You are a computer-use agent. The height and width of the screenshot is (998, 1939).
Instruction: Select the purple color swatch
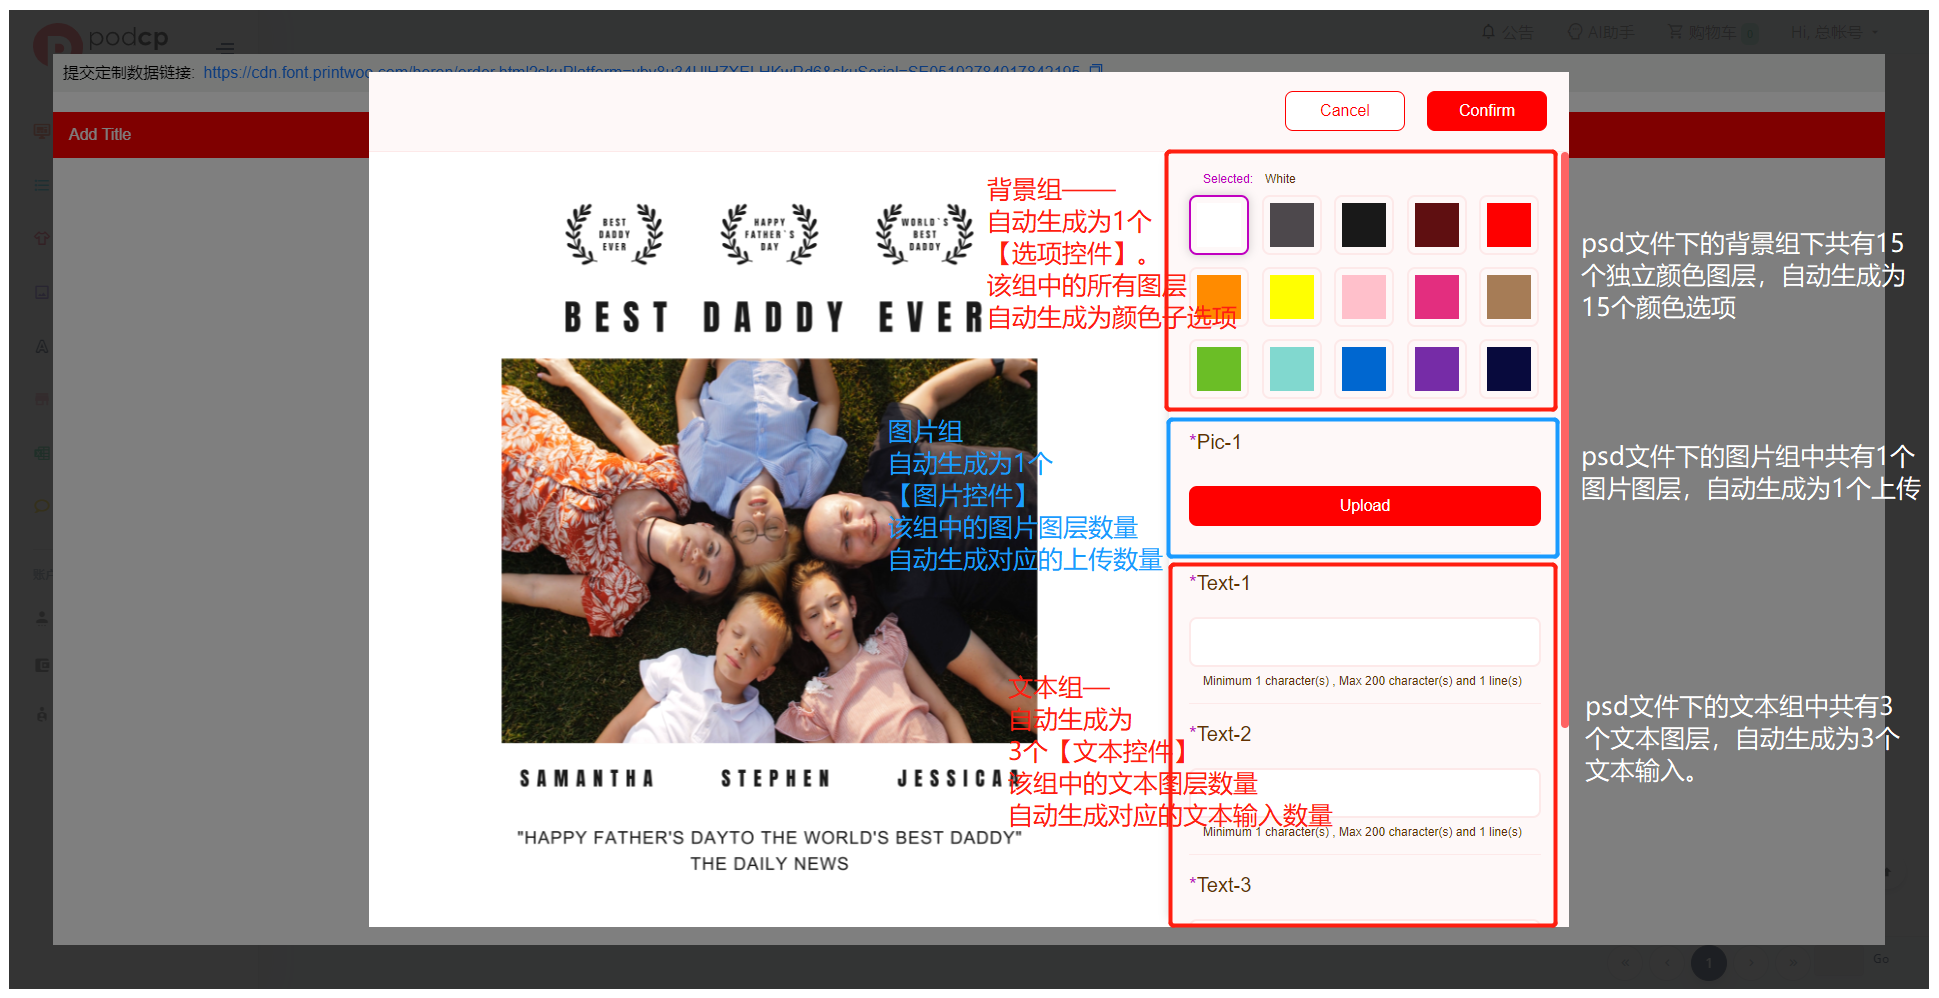coord(1437,369)
